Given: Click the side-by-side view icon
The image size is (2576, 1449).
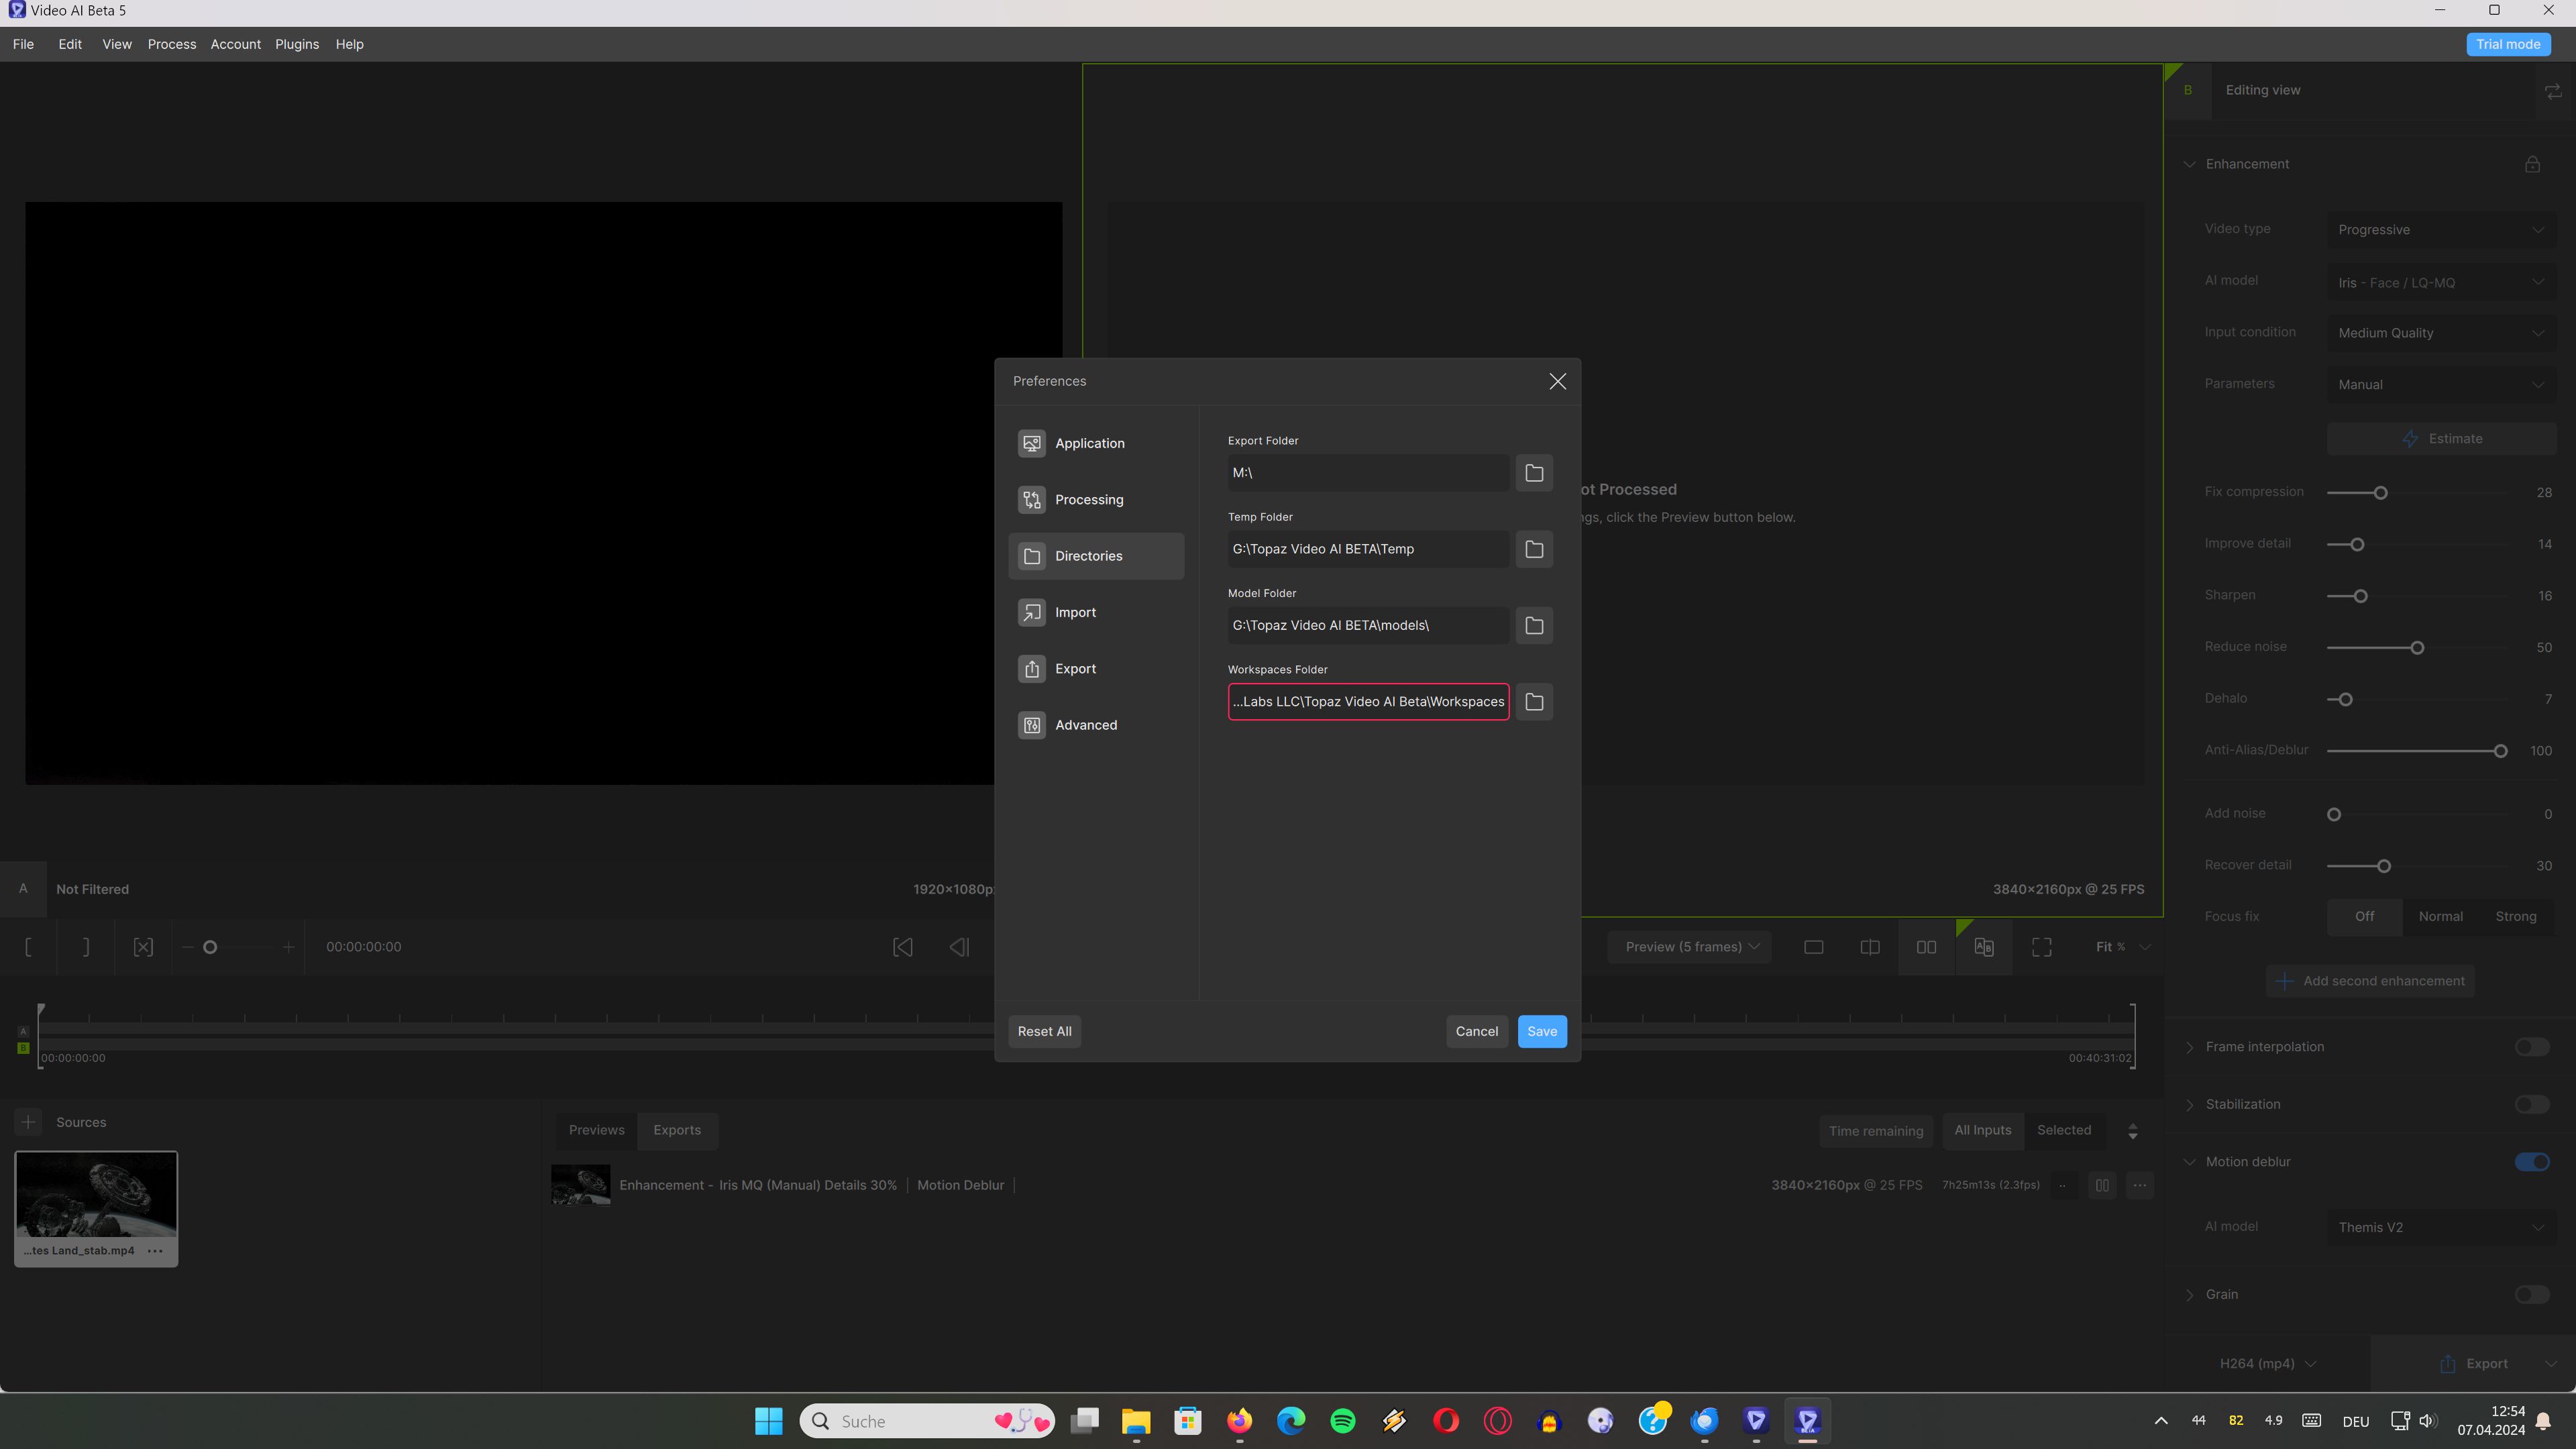Looking at the screenshot, I should point(1926,947).
